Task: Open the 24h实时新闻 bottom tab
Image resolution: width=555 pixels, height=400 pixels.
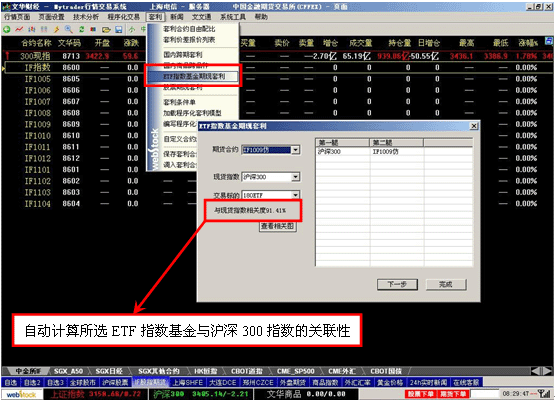Action: click(x=428, y=382)
